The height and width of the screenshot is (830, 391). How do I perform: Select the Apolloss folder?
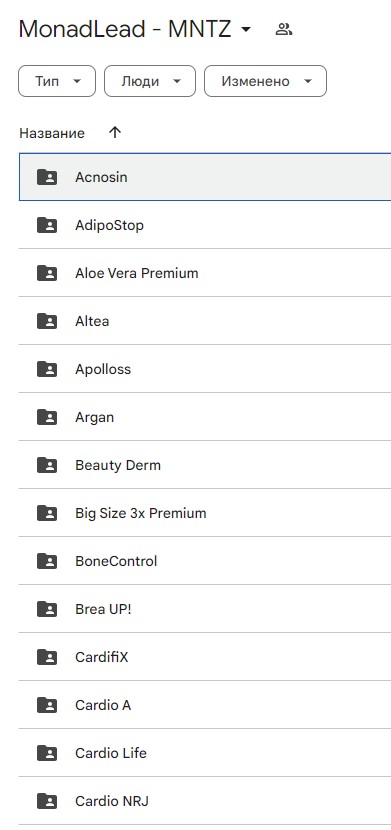pyautogui.click(x=205, y=369)
